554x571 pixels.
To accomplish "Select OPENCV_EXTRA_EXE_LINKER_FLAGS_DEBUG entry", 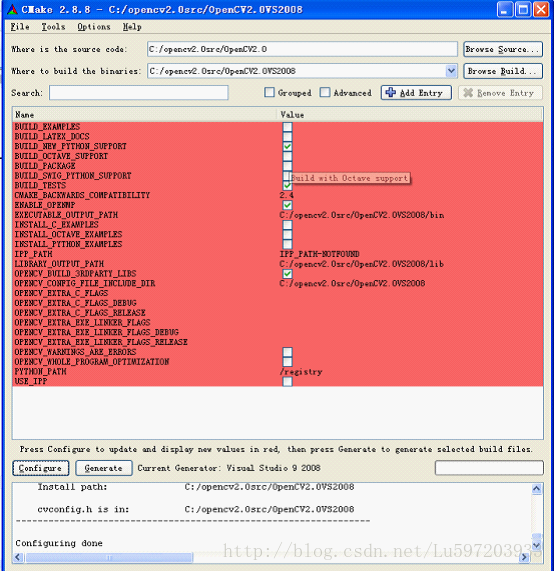I will 97,332.
